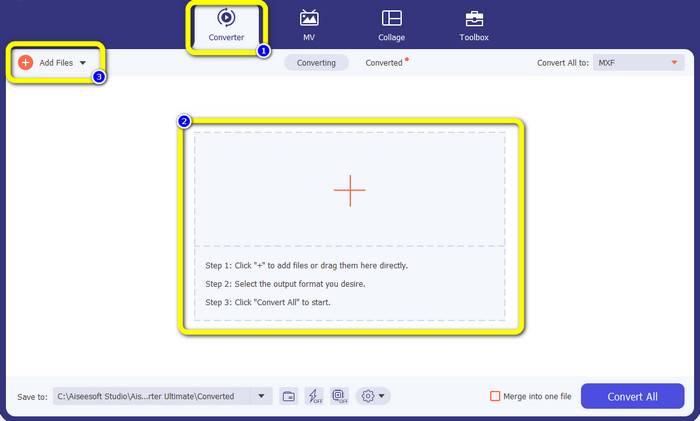Click the "Save to:" label
This screenshot has width=700, height=421.
point(32,397)
